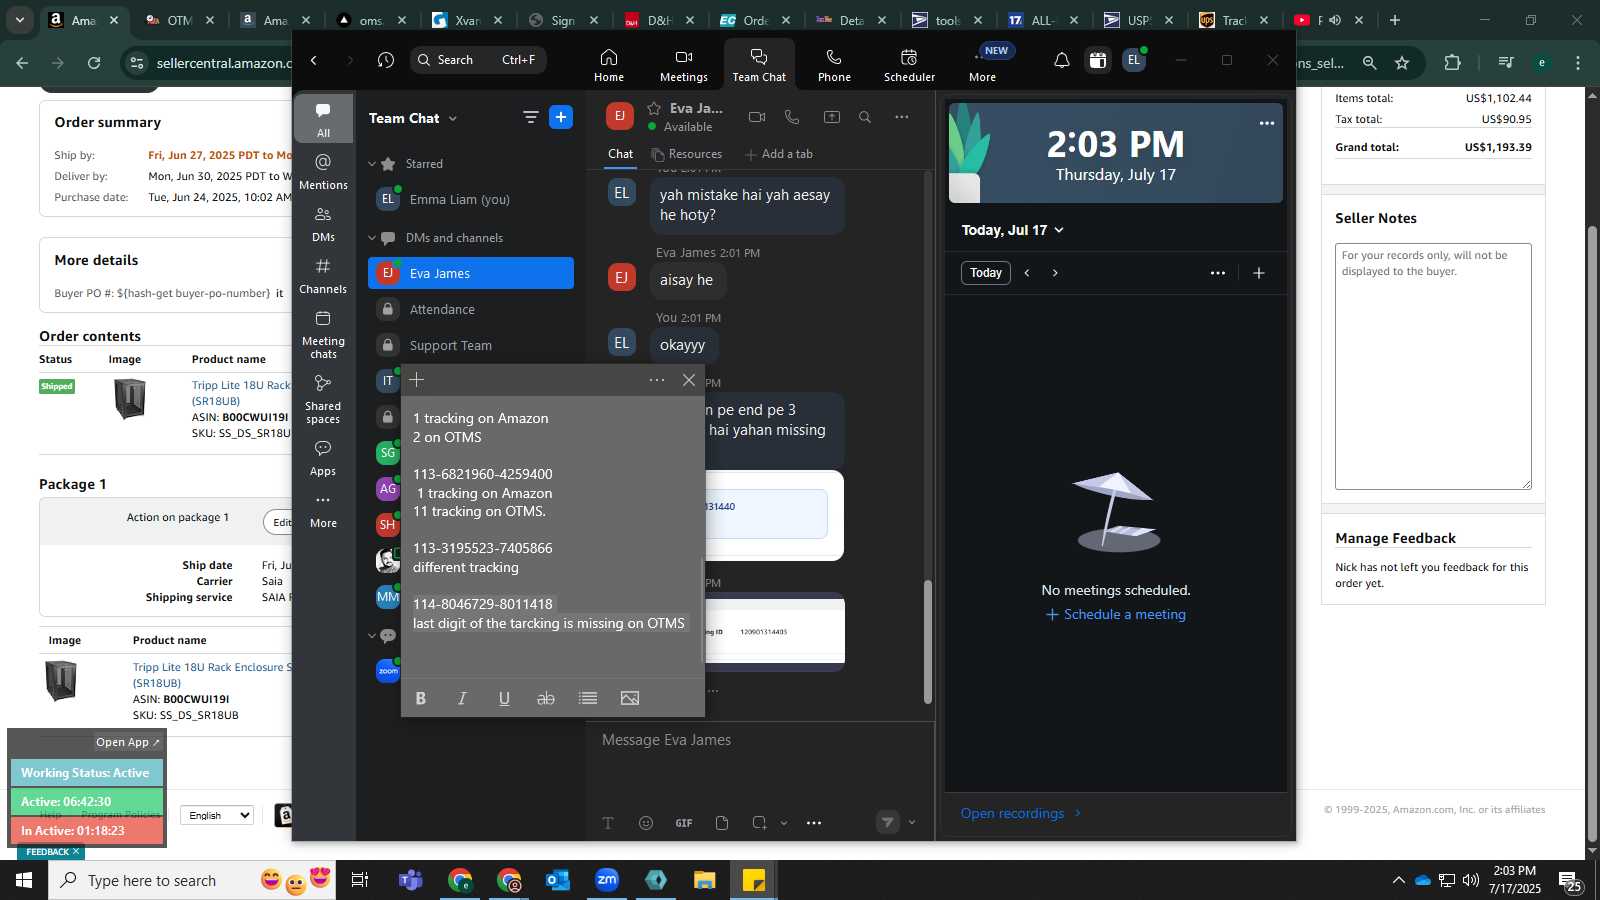Screen dimensions: 1600x900
Task: Click the new chat plus button
Action: point(561,117)
